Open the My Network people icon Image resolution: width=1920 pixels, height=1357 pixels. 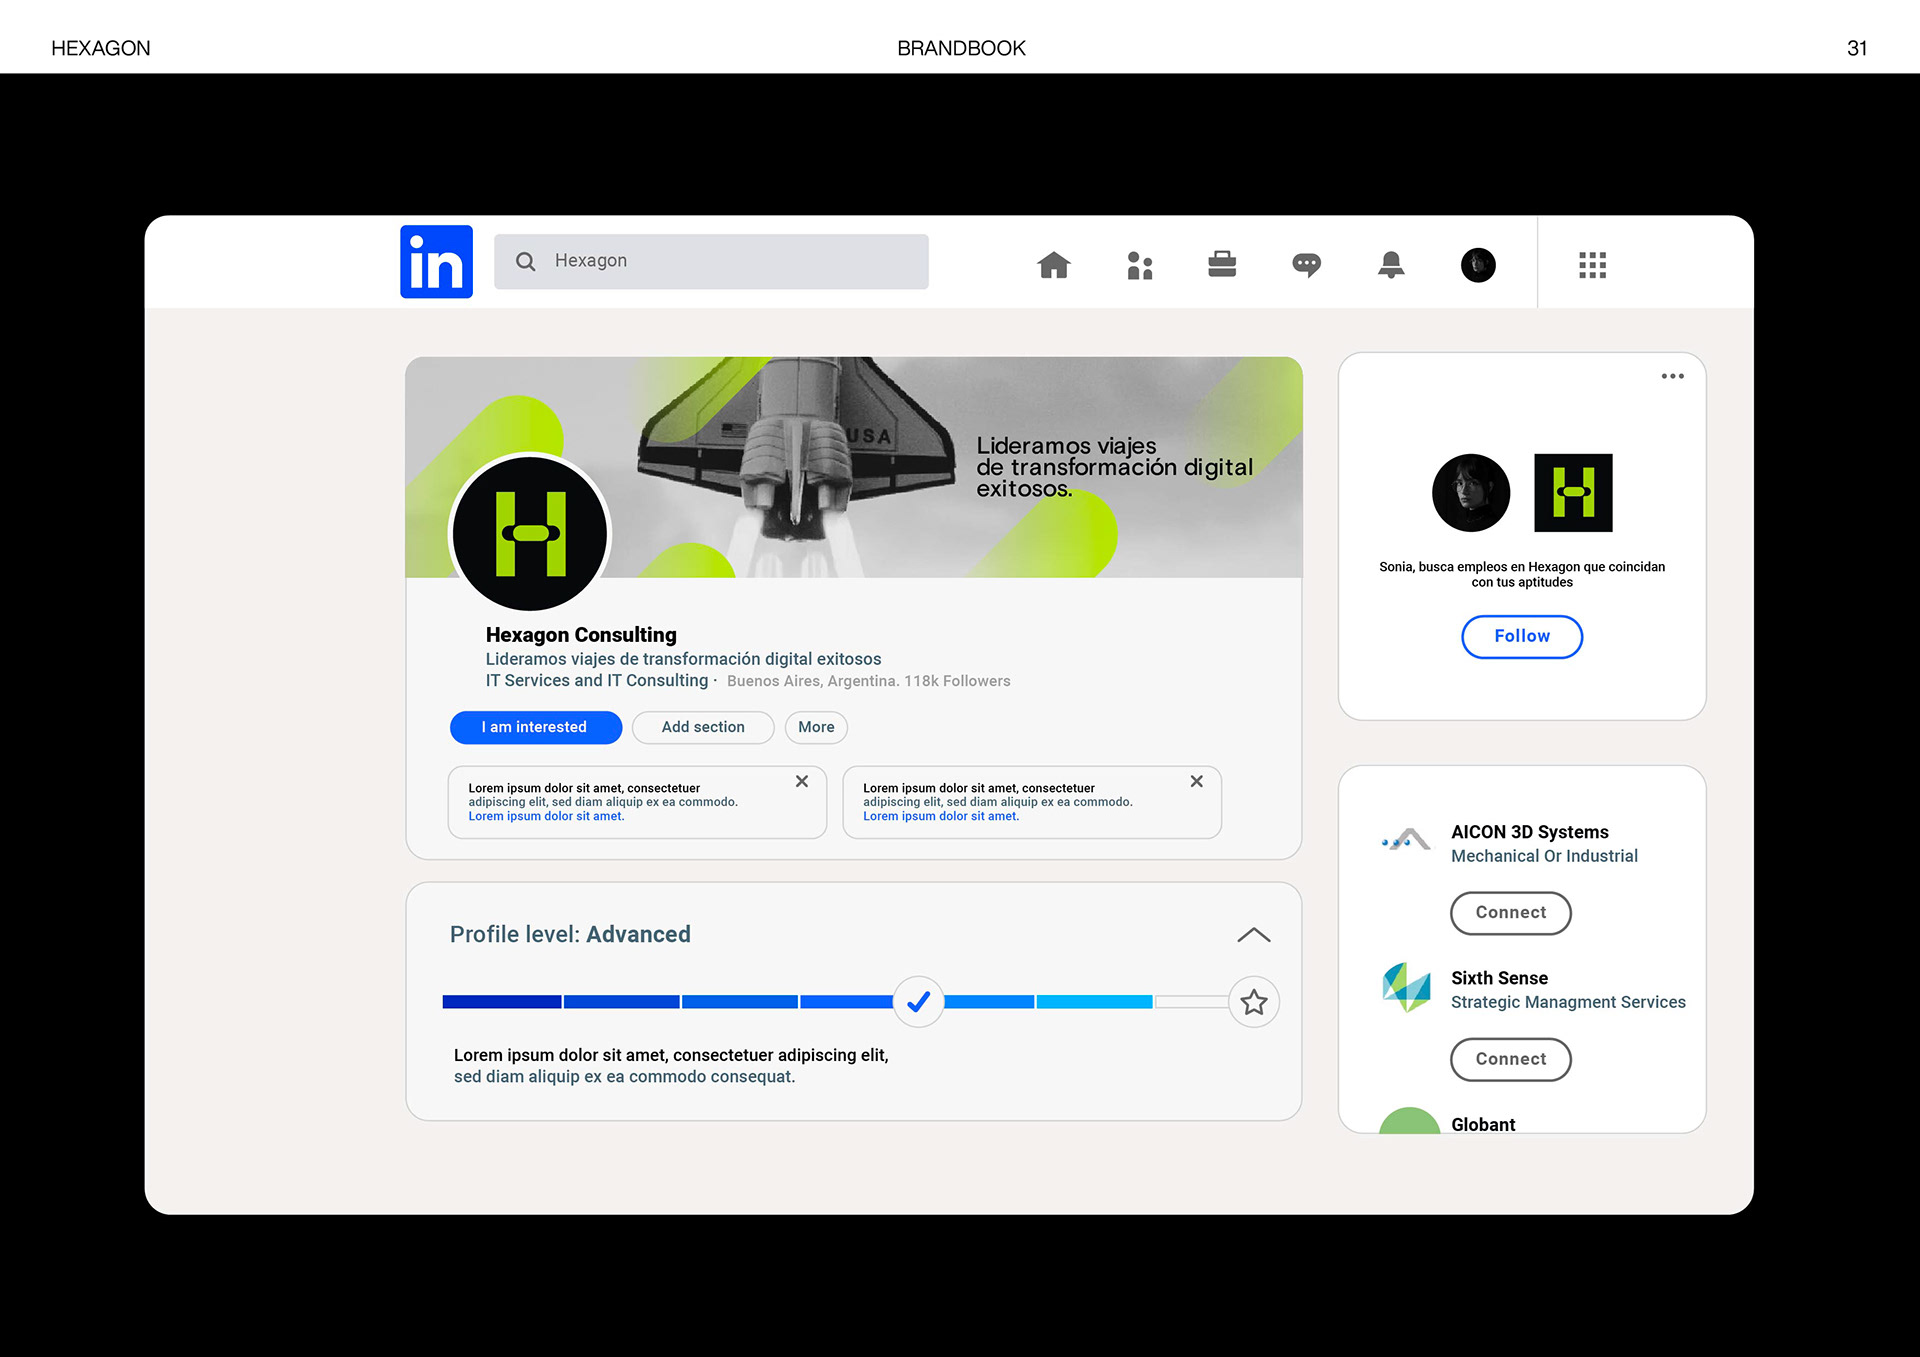coord(1139,265)
